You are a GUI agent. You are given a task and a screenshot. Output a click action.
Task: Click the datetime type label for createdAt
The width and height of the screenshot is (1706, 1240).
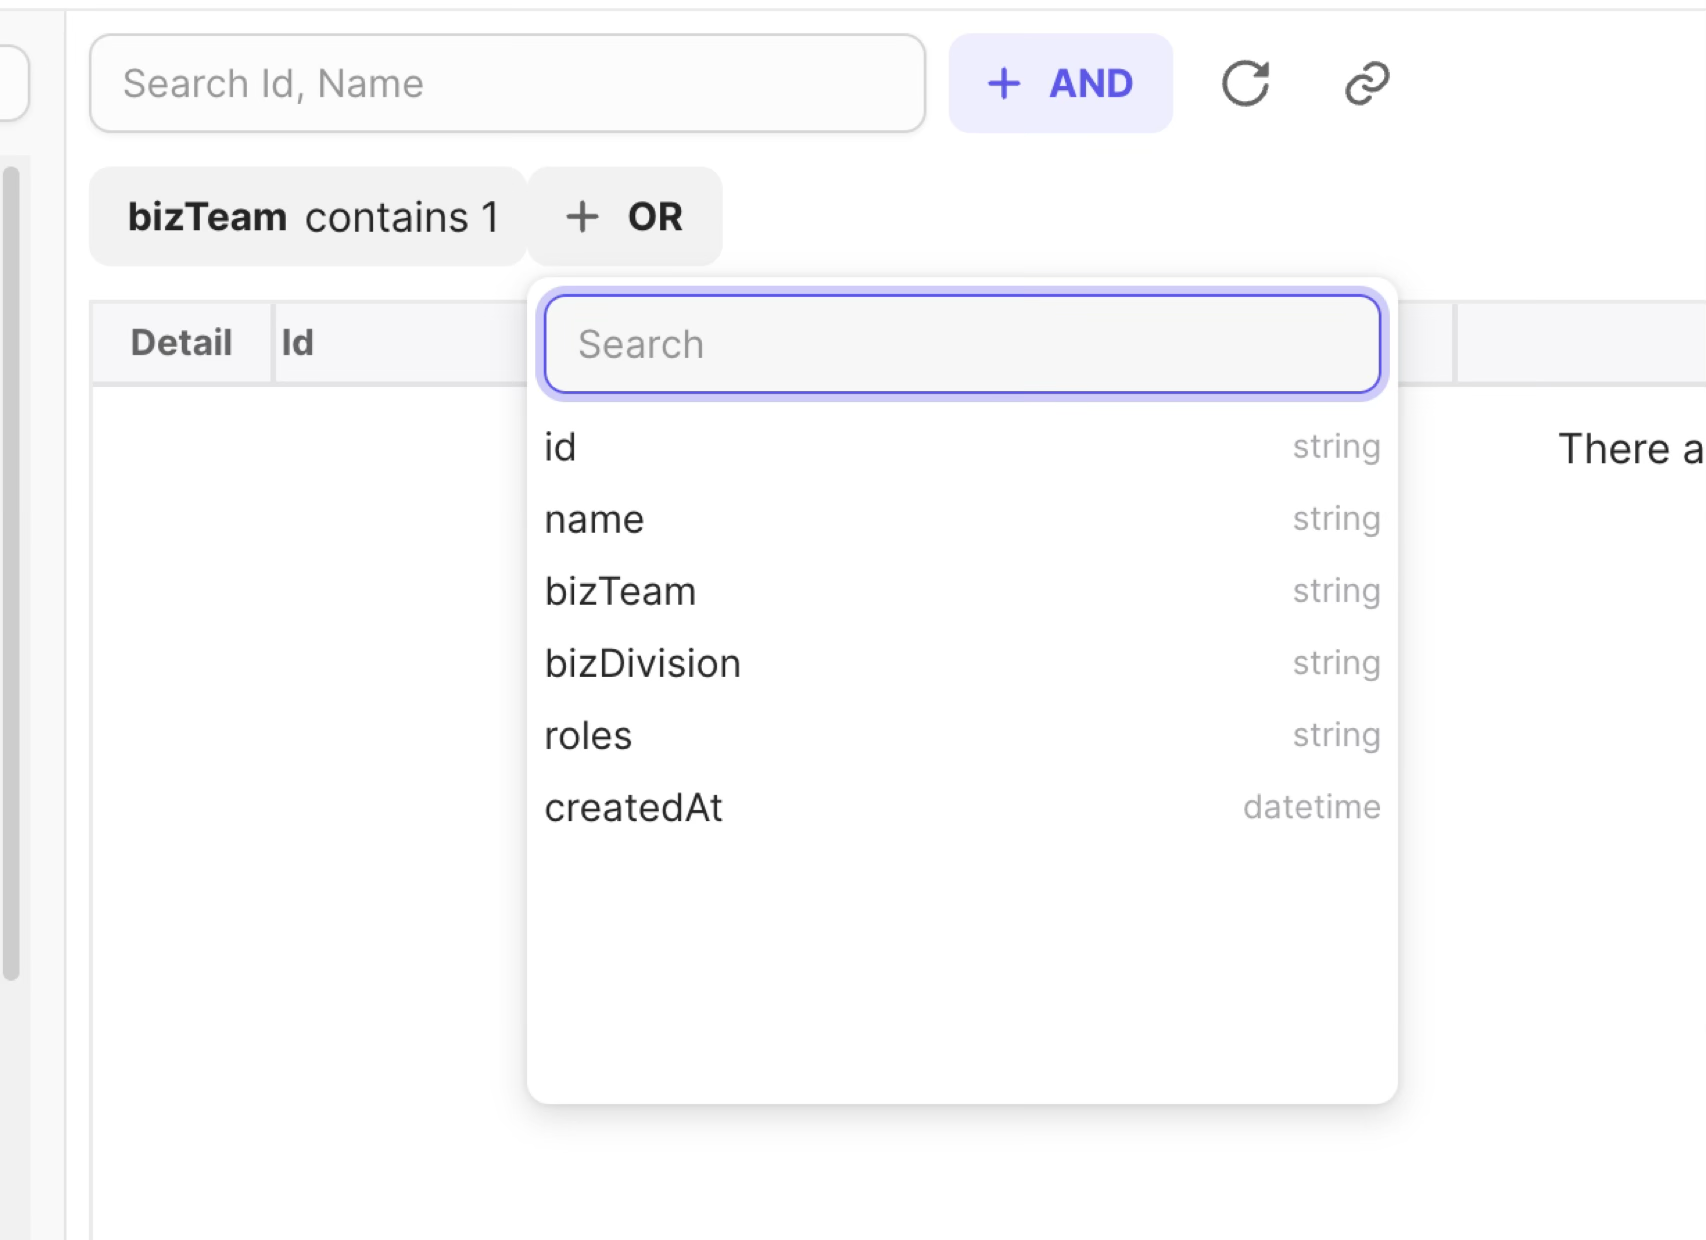click(x=1311, y=807)
